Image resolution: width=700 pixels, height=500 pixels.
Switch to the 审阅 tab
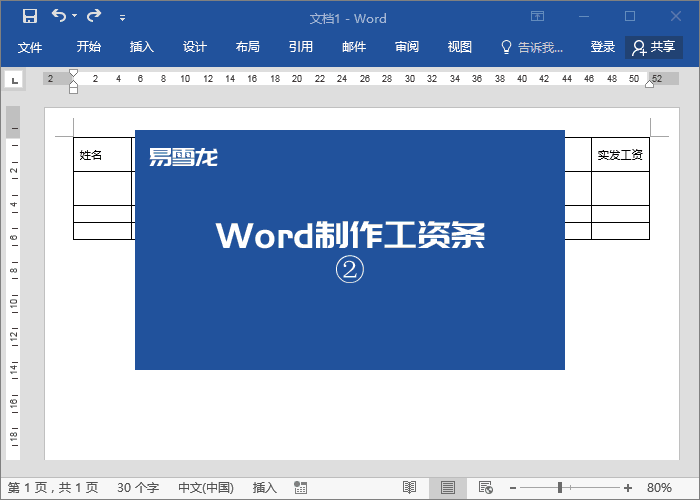tap(407, 47)
